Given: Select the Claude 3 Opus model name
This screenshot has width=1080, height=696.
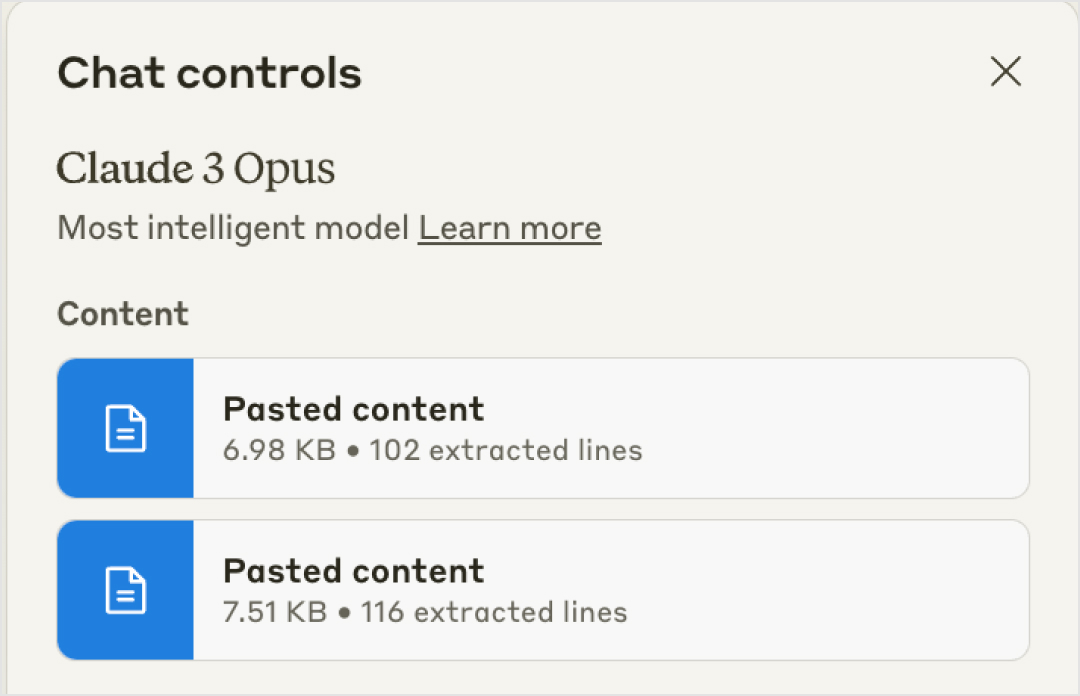Looking at the screenshot, I should pos(196,169).
